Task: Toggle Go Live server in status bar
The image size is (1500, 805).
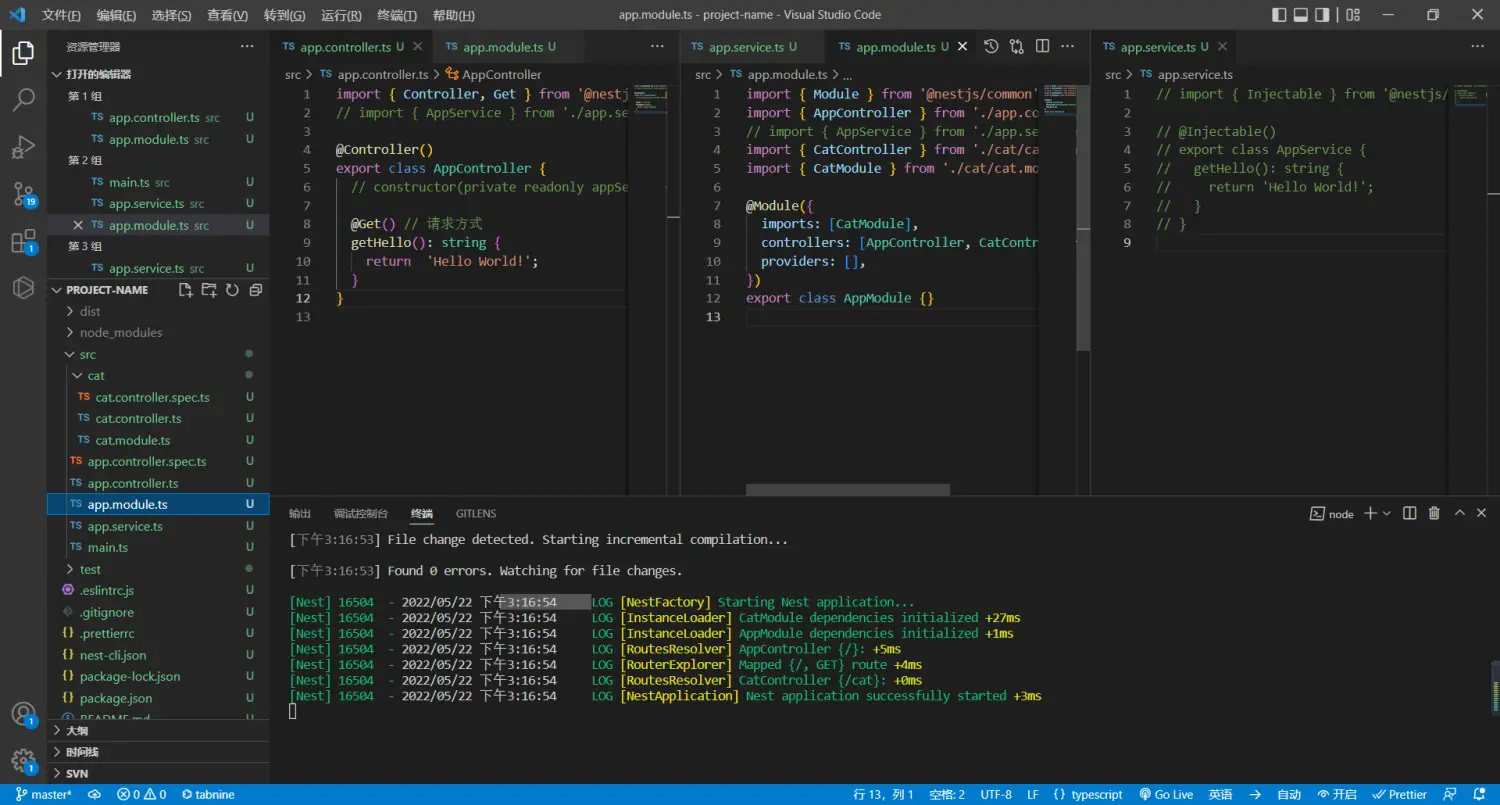Action: 1166,795
